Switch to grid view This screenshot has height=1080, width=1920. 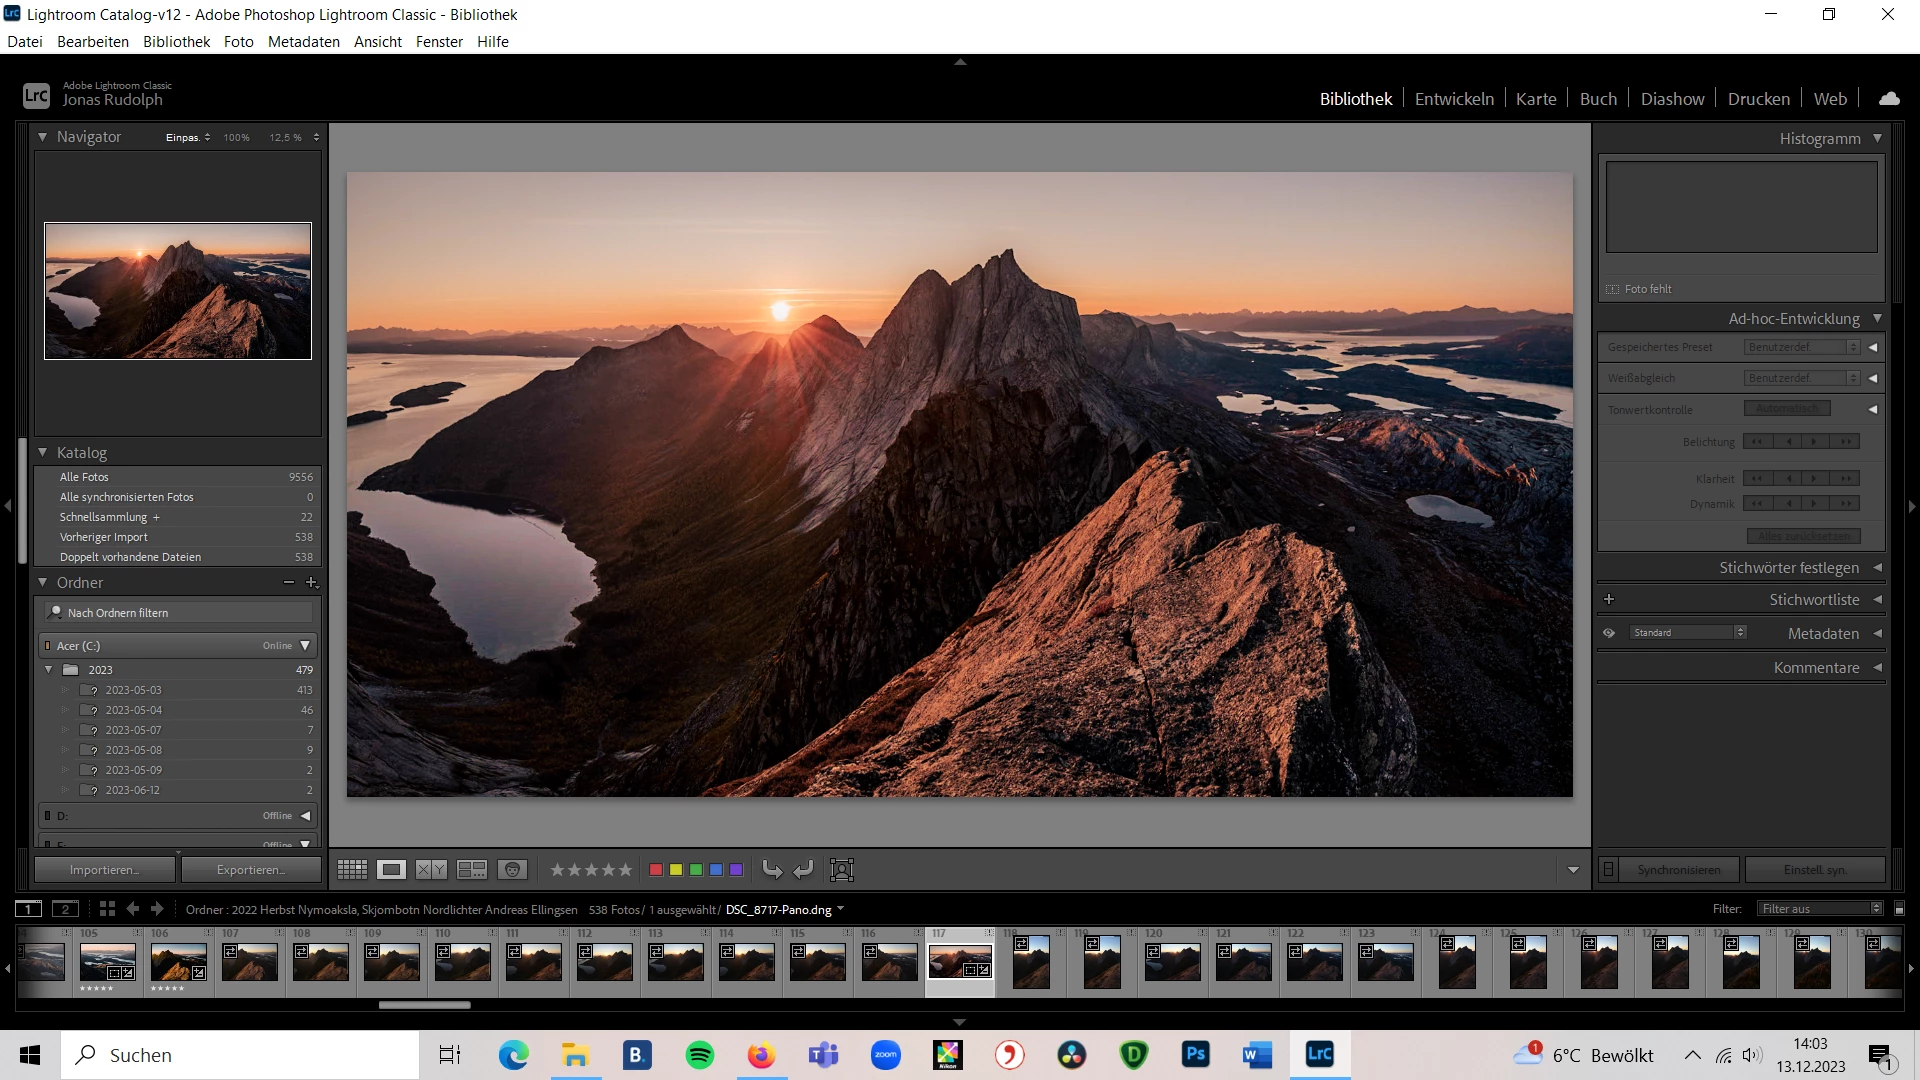(352, 870)
